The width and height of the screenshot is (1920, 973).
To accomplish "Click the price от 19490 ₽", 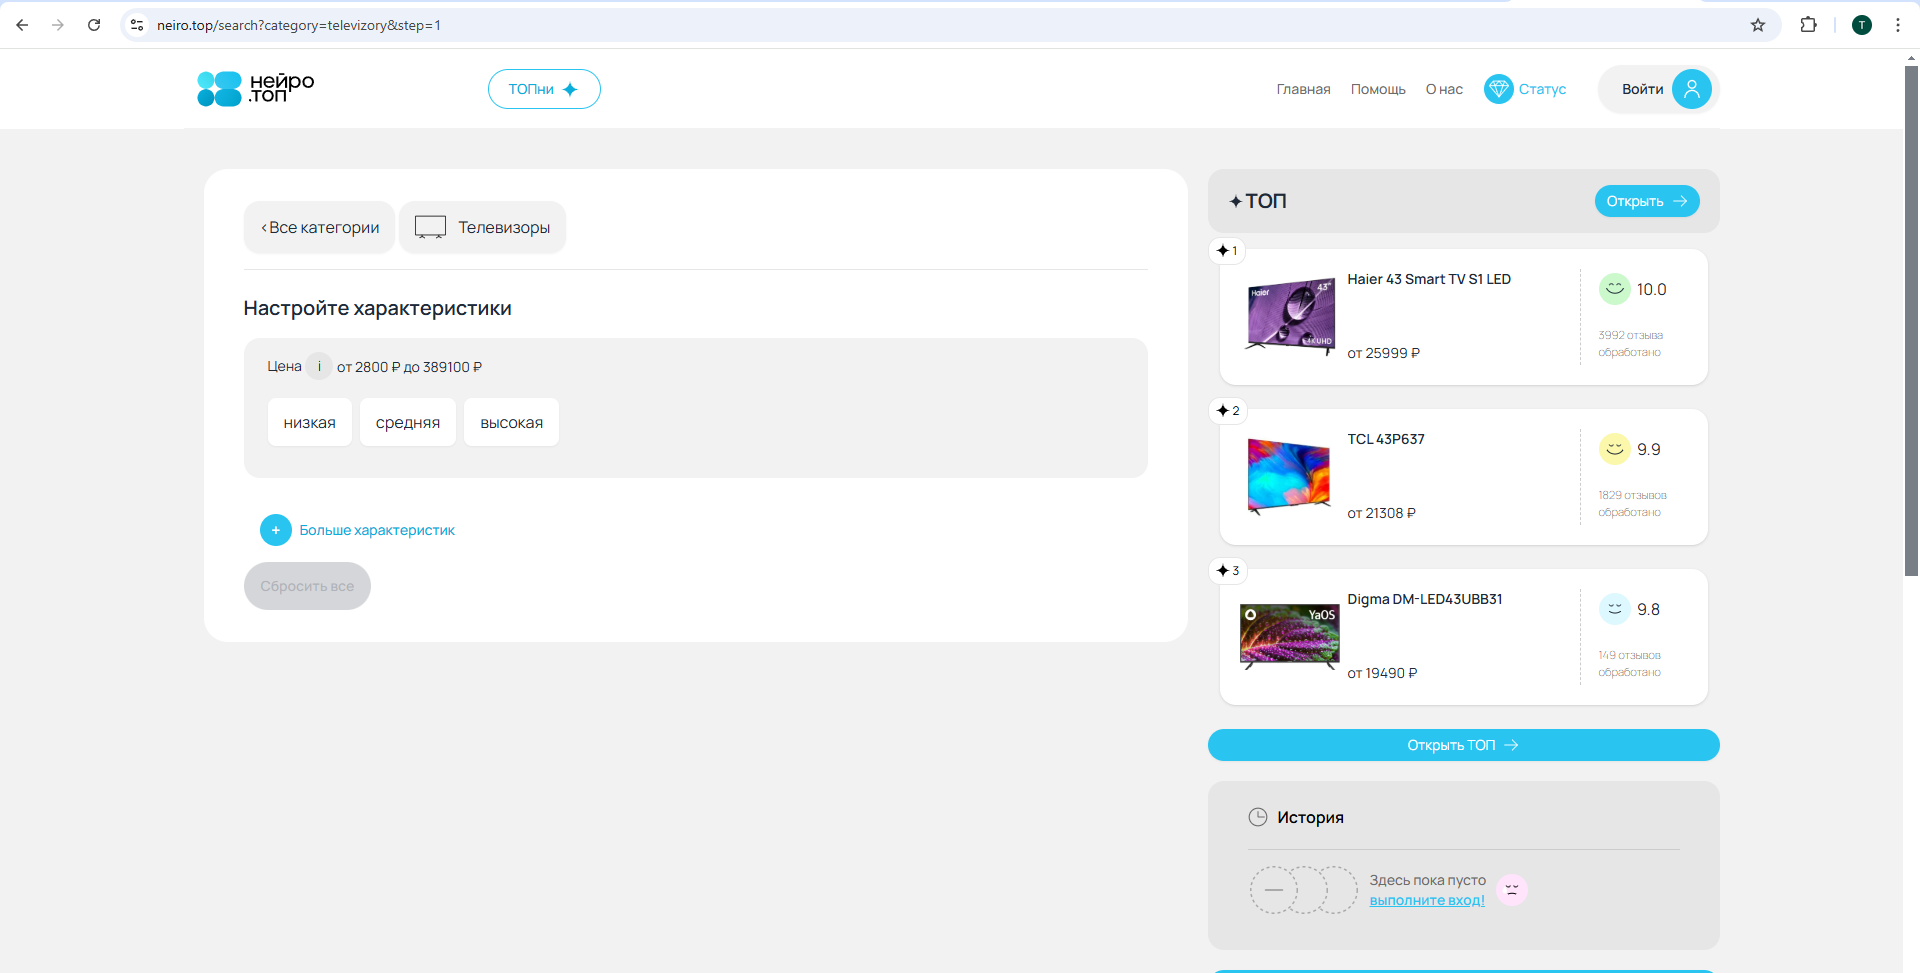I will (x=1382, y=673).
